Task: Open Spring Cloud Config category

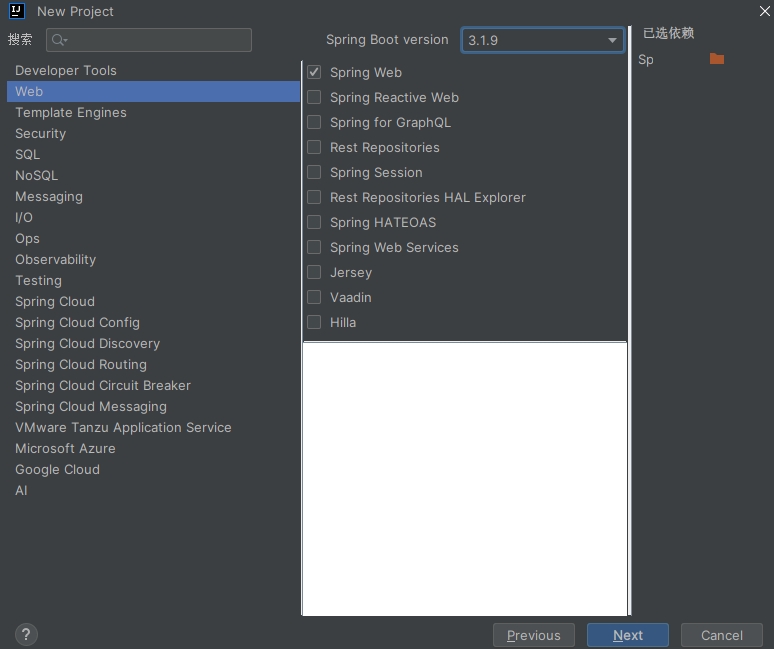Action: tap(153, 323)
